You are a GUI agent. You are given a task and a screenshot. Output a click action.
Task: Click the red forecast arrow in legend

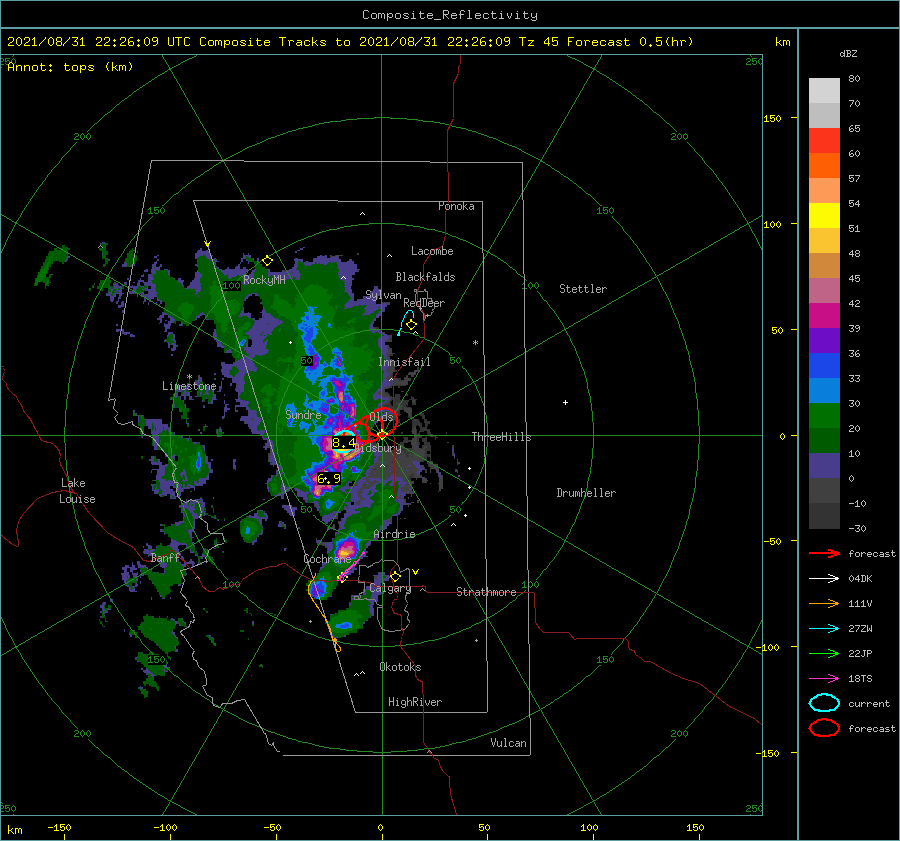coord(824,553)
